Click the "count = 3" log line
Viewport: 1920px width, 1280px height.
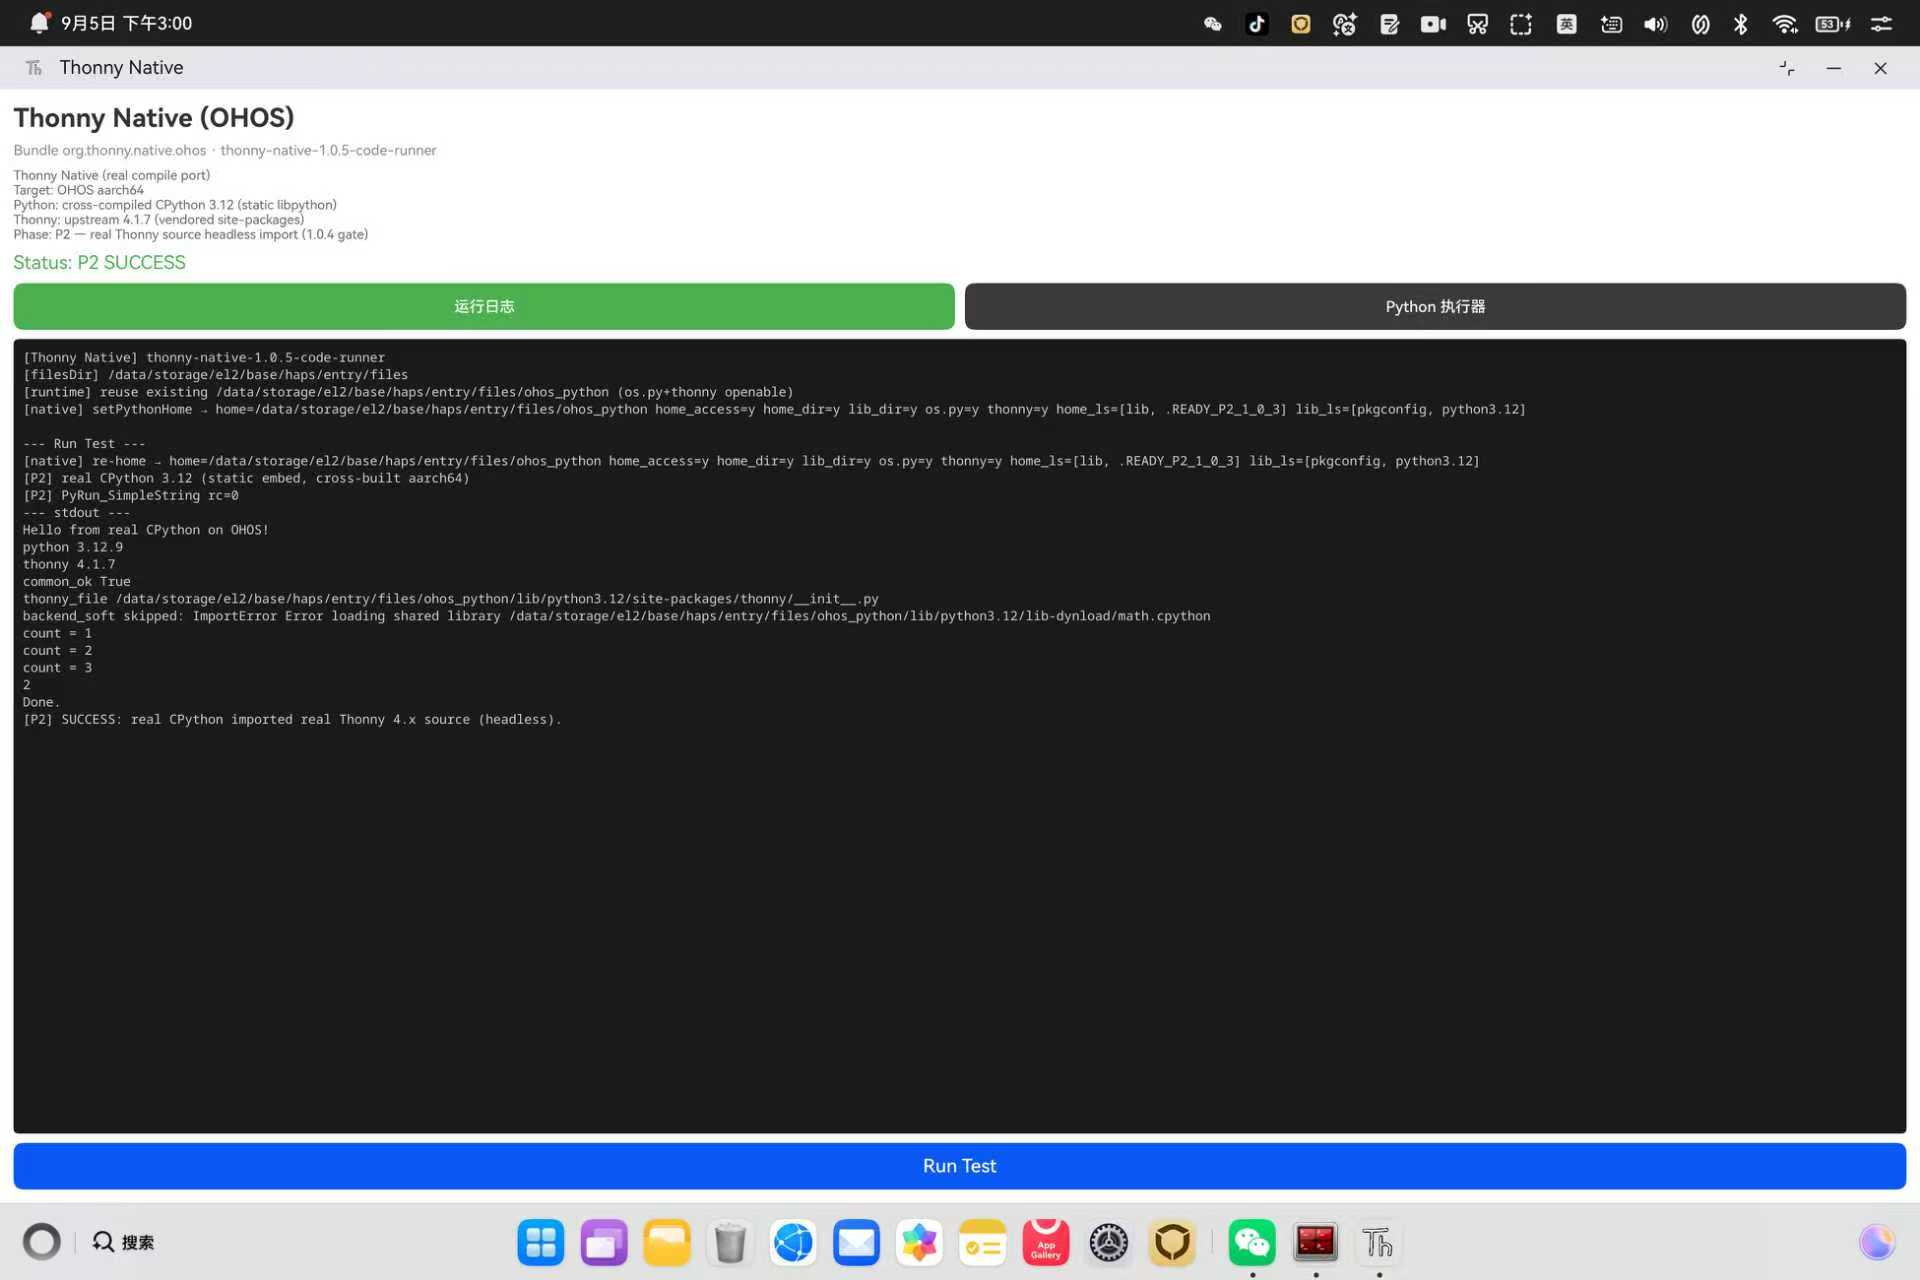click(57, 667)
